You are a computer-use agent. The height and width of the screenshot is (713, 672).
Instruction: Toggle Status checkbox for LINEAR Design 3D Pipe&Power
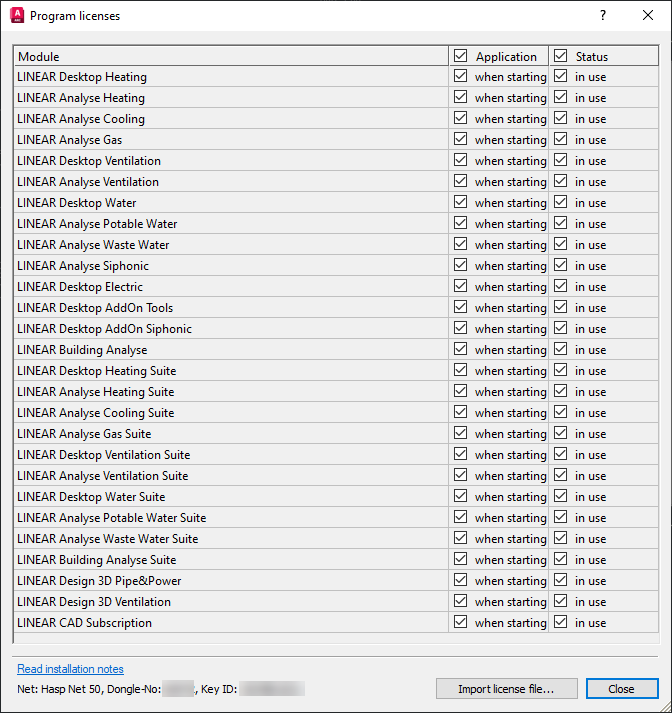click(x=560, y=579)
